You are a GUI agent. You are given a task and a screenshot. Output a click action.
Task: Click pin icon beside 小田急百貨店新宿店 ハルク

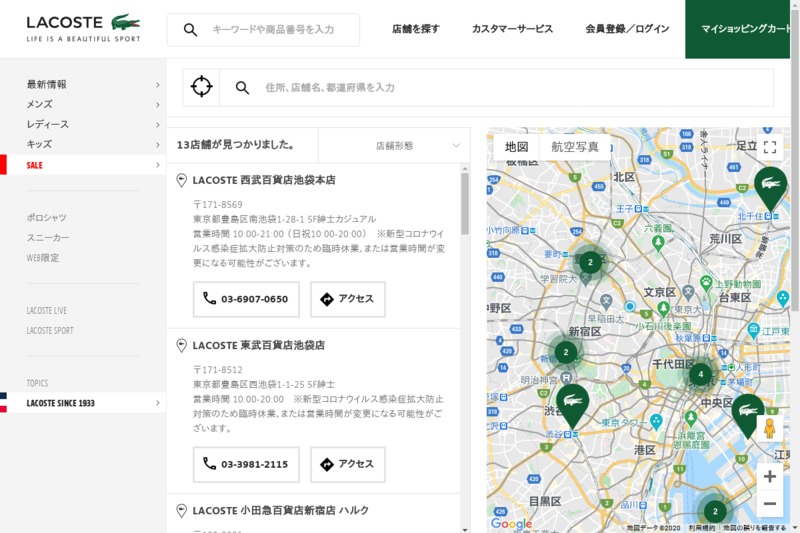181,511
